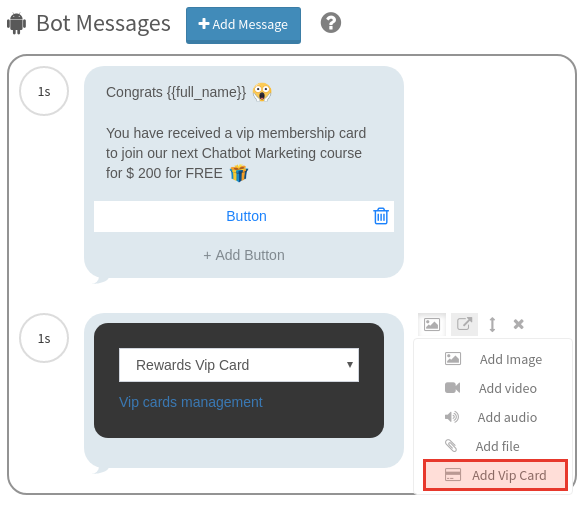This screenshot has height=510, width=584.
Task: Click the video camera icon in menu
Action: pyautogui.click(x=453, y=388)
